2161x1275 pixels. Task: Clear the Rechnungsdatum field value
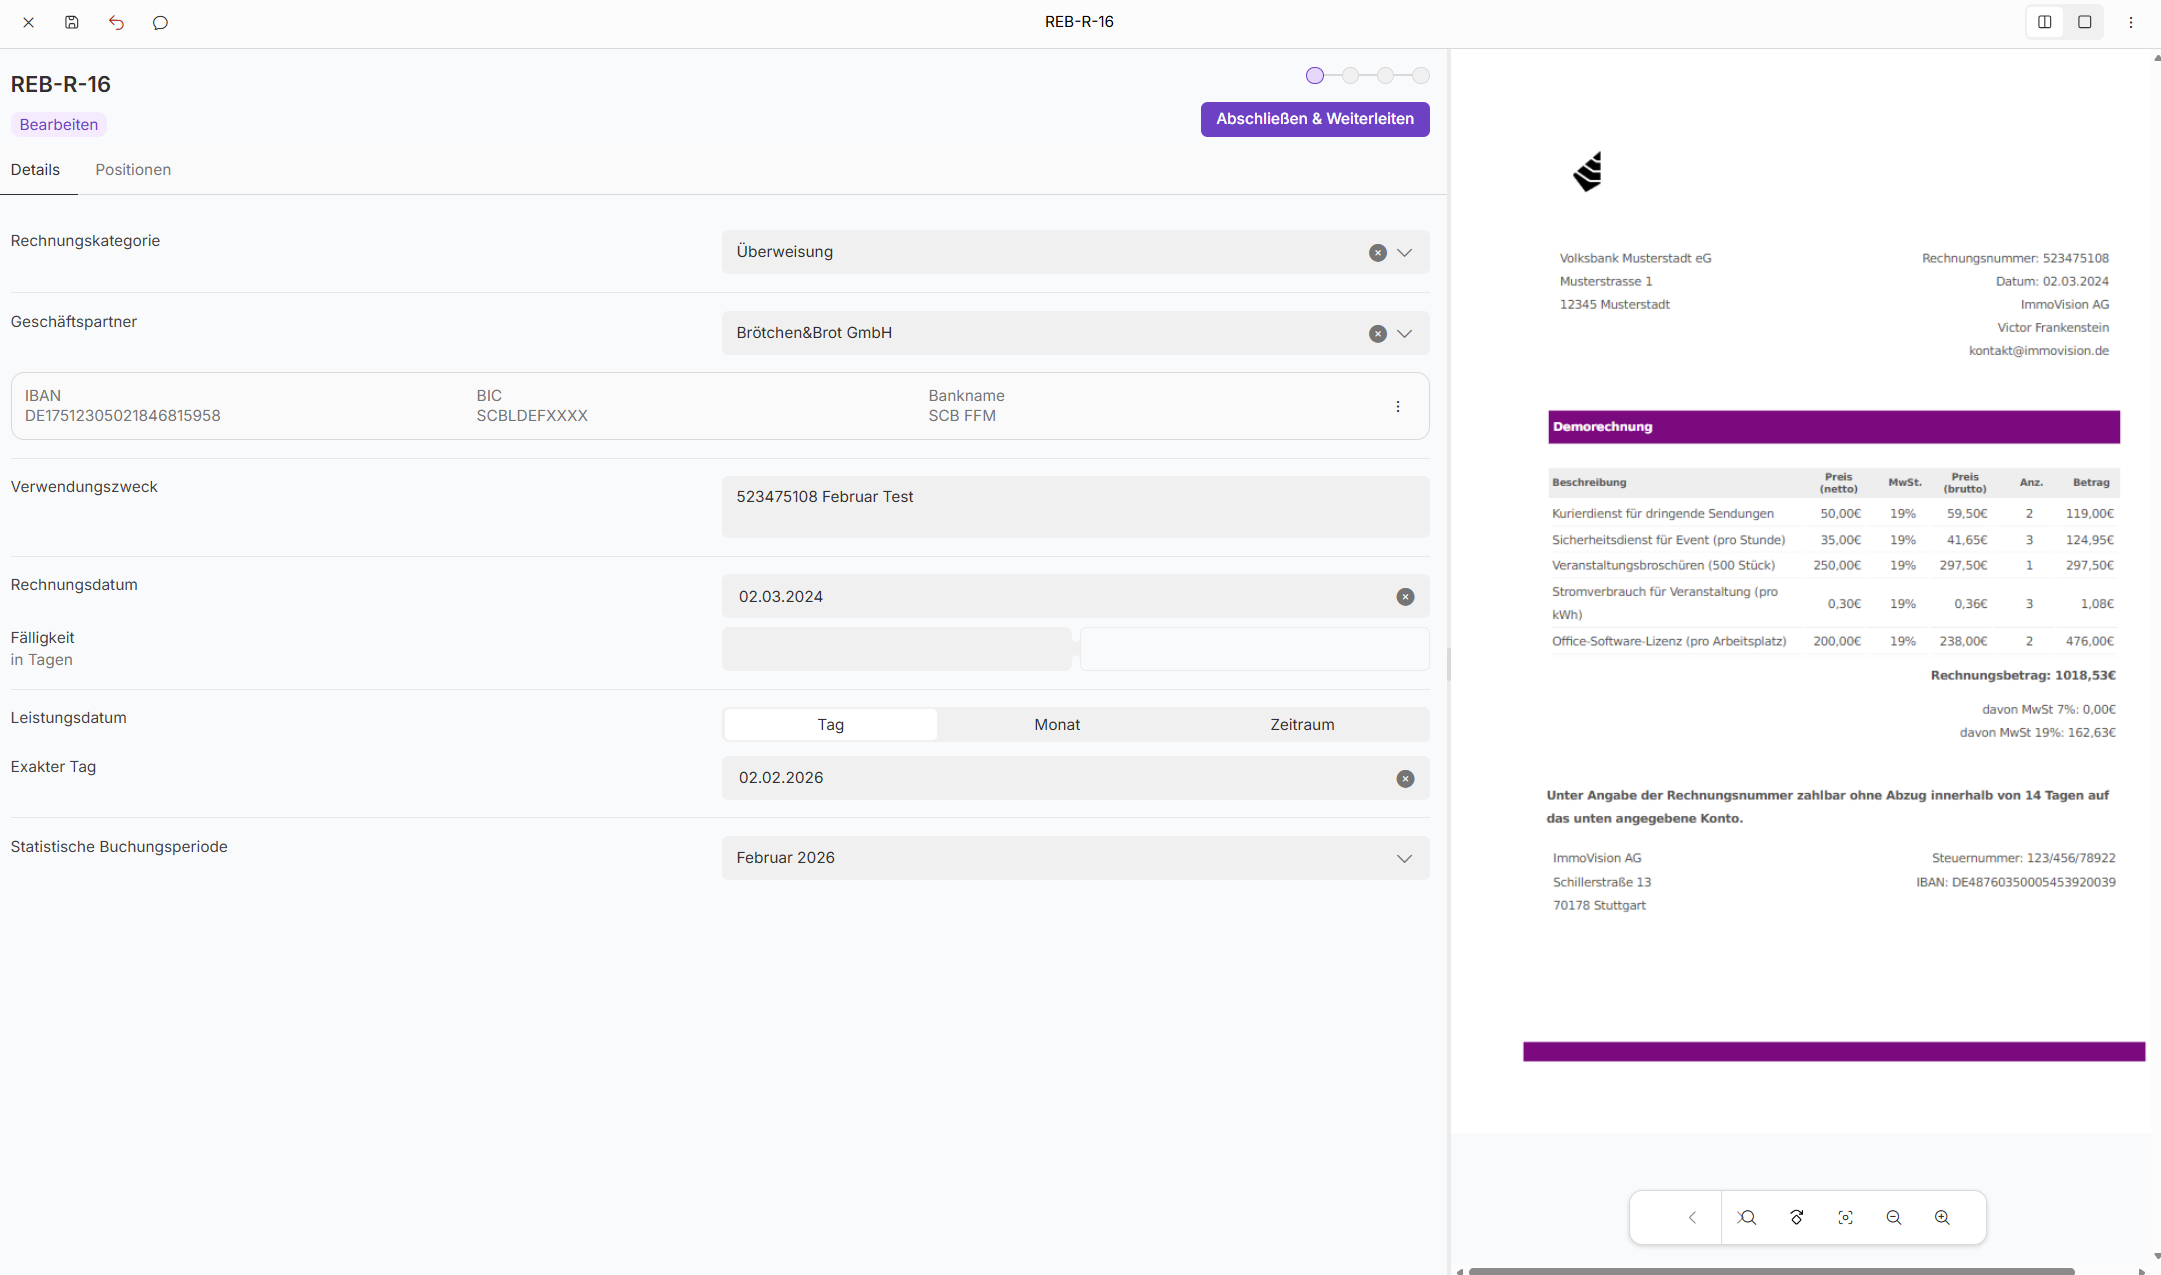[1405, 596]
